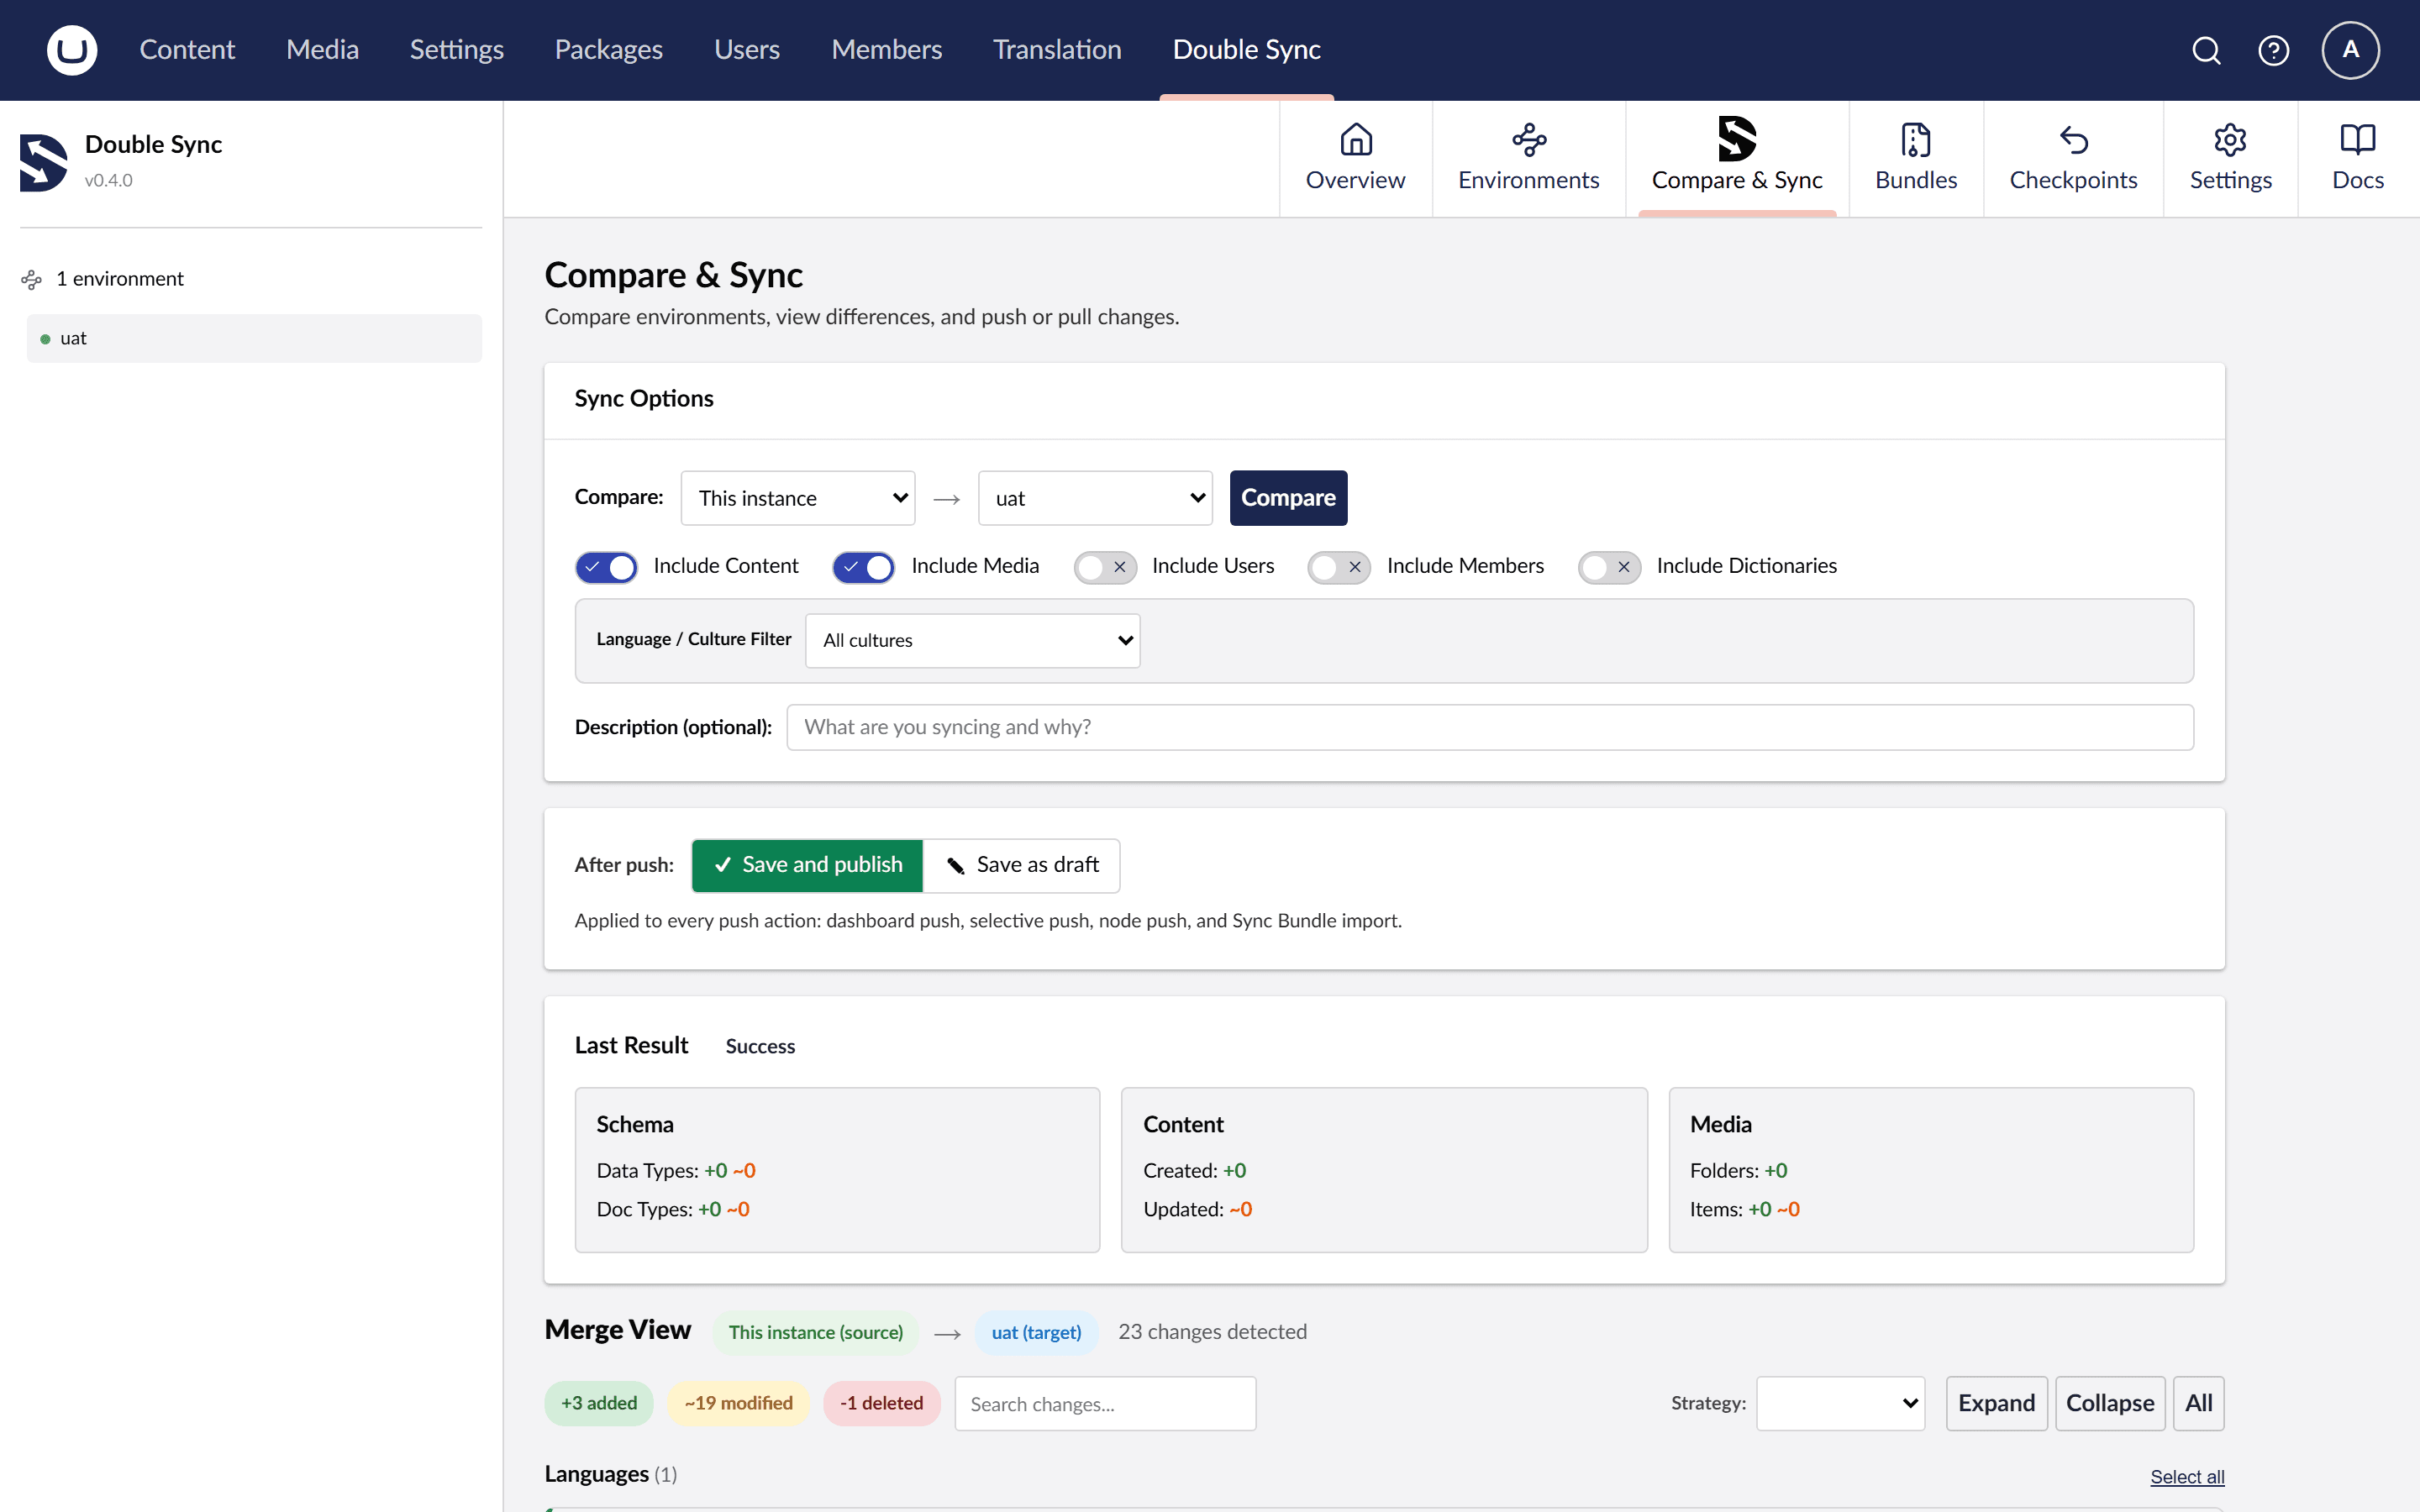This screenshot has width=2420, height=1512.
Task: Open the Translation section
Action: point(1057,50)
